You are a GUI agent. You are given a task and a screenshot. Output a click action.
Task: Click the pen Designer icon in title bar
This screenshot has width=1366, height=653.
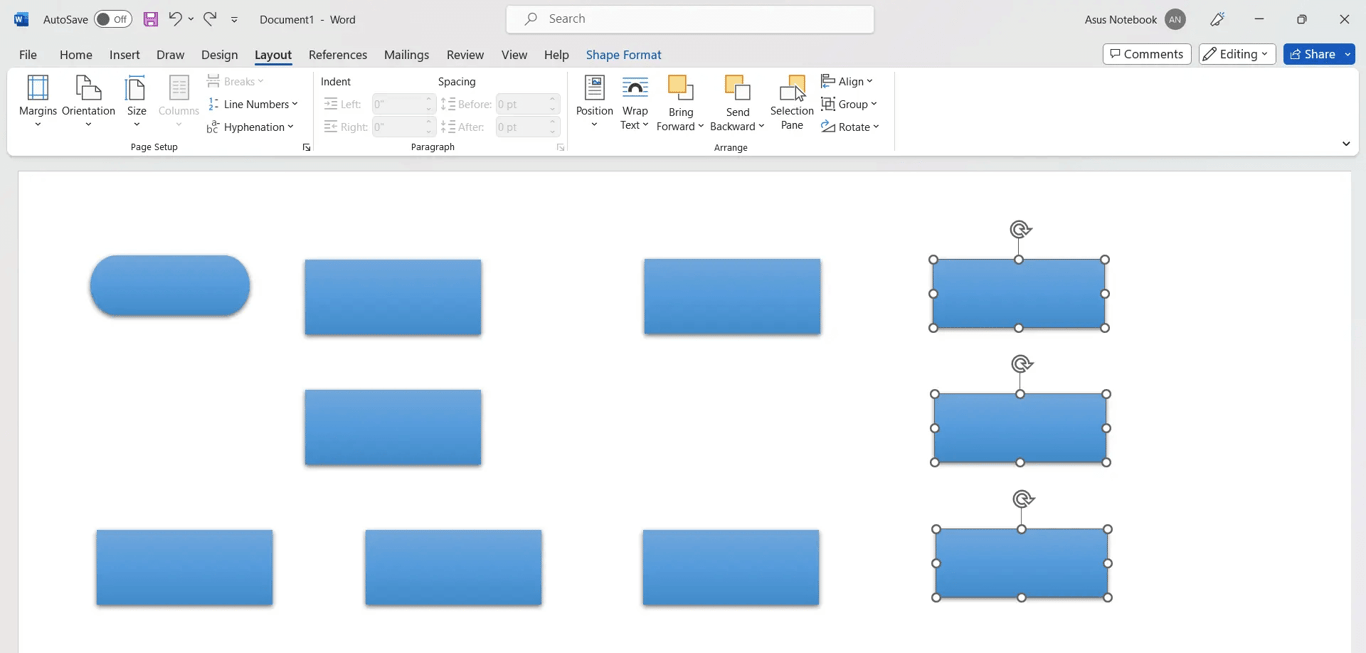click(x=1217, y=19)
